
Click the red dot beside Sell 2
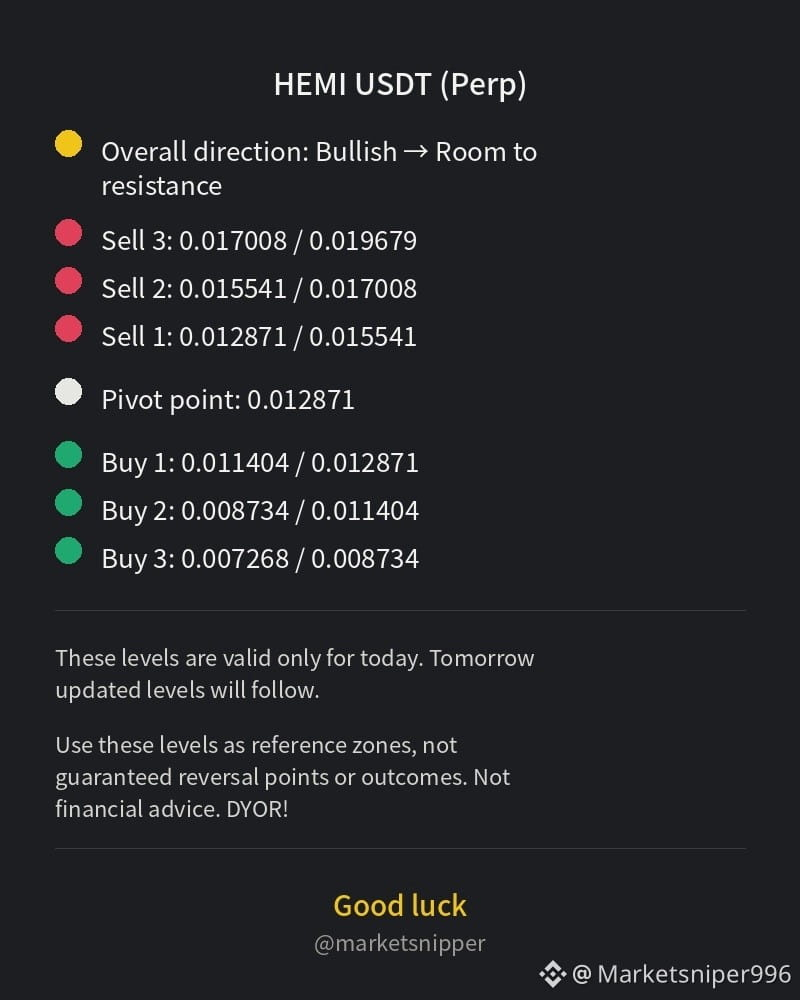coord(68,281)
